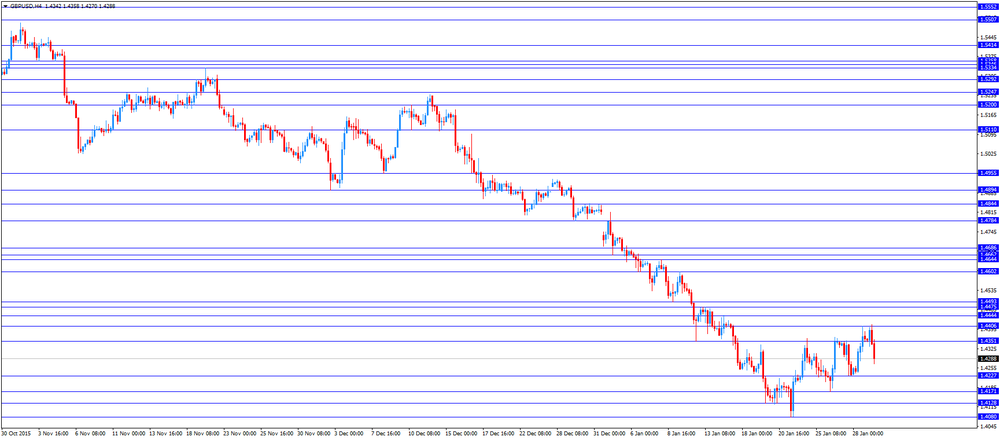
Task: Click the 22 Dec 08:00 time axis label
Action: (536, 432)
